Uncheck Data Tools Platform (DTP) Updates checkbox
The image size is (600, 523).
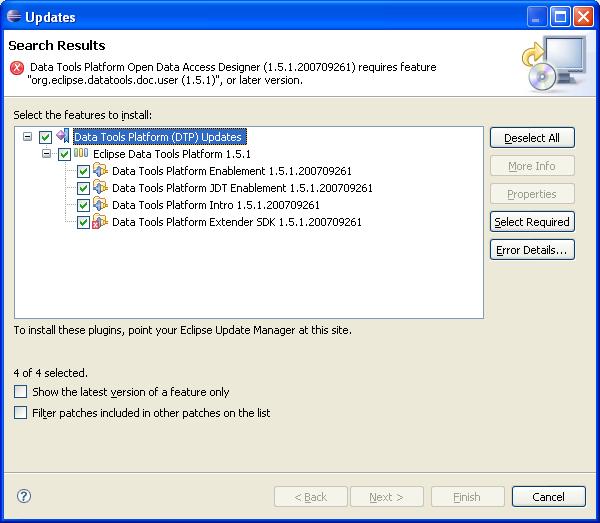(x=46, y=137)
